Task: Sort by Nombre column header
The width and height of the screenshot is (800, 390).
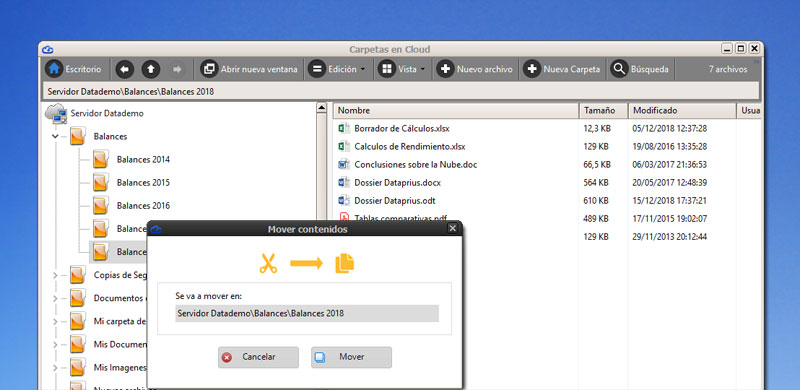Action: 456,110
